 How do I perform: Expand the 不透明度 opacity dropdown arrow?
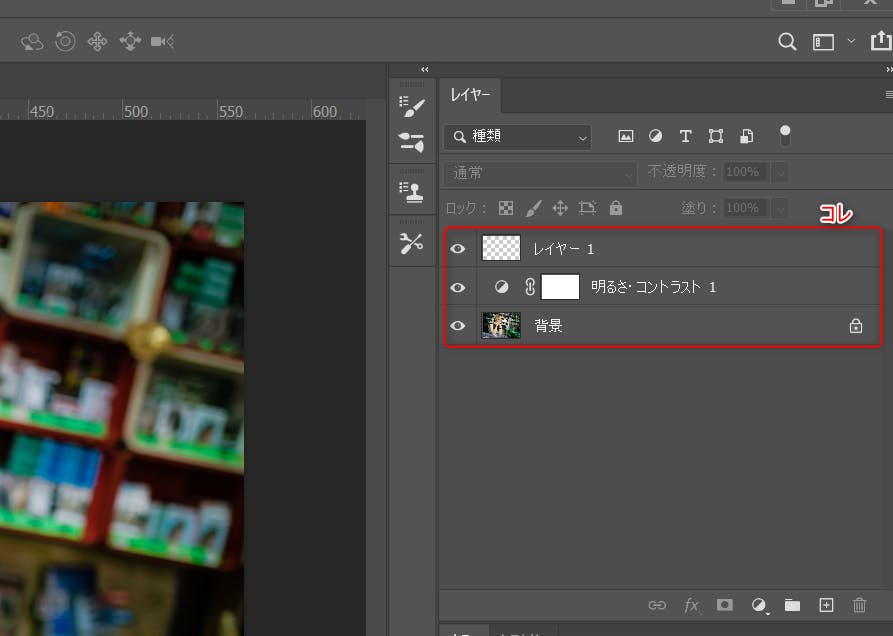click(779, 173)
